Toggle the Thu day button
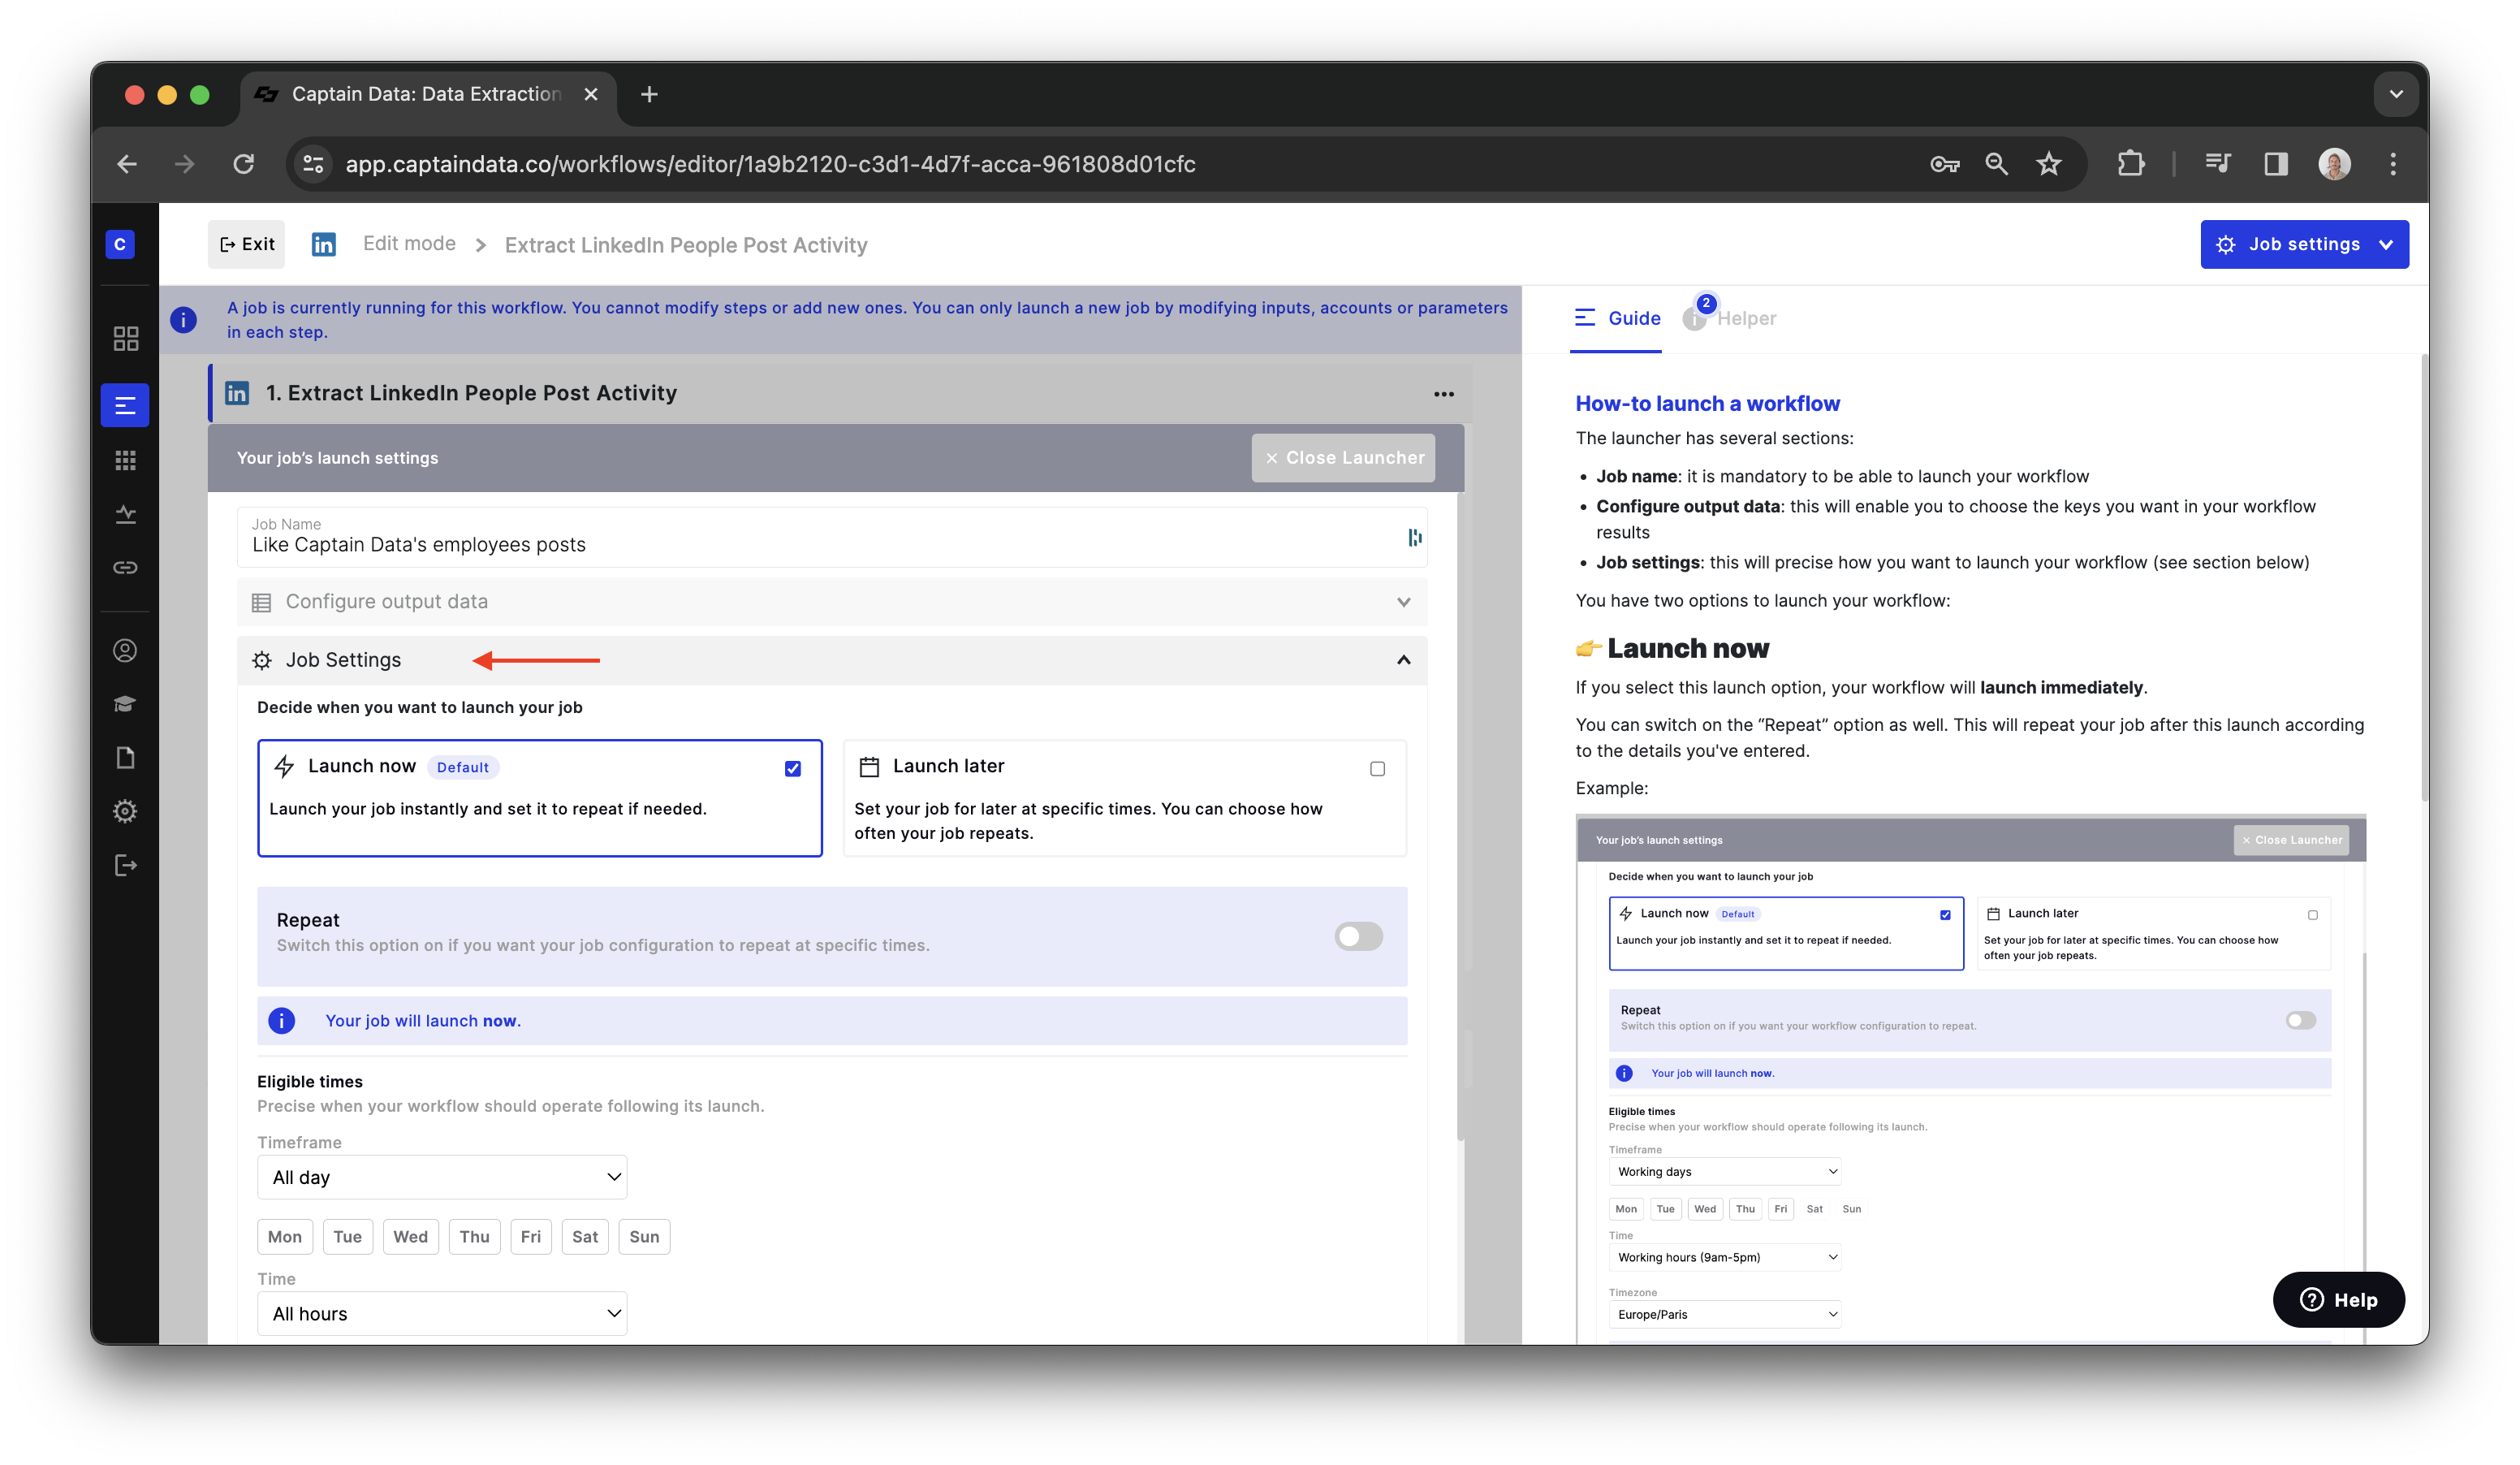Image resolution: width=2520 pixels, height=1465 pixels. coord(474,1236)
